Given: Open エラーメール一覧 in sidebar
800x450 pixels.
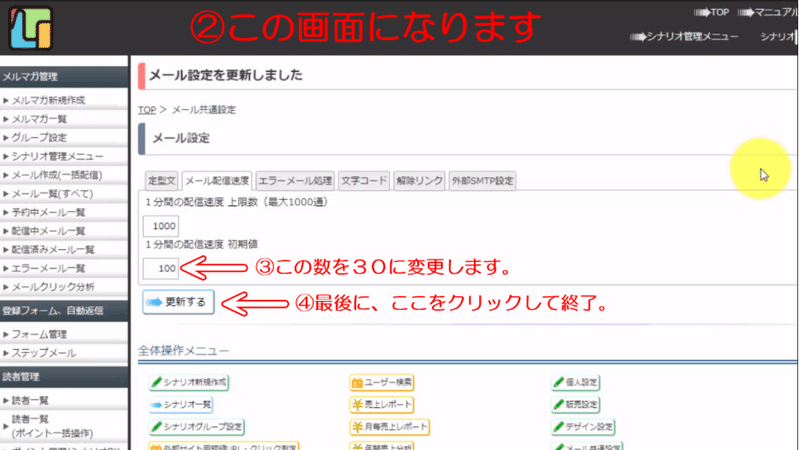Looking at the screenshot, I should (64, 268).
